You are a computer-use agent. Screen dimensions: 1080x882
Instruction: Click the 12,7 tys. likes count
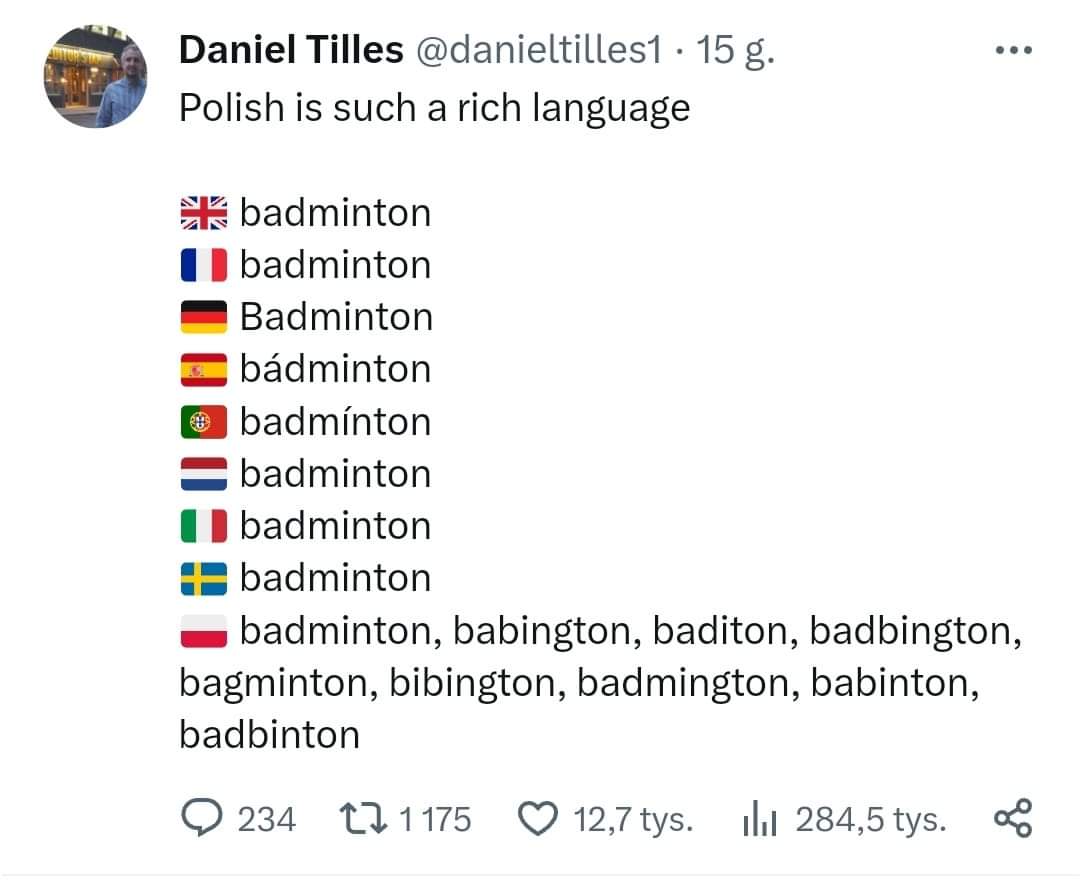[633, 820]
